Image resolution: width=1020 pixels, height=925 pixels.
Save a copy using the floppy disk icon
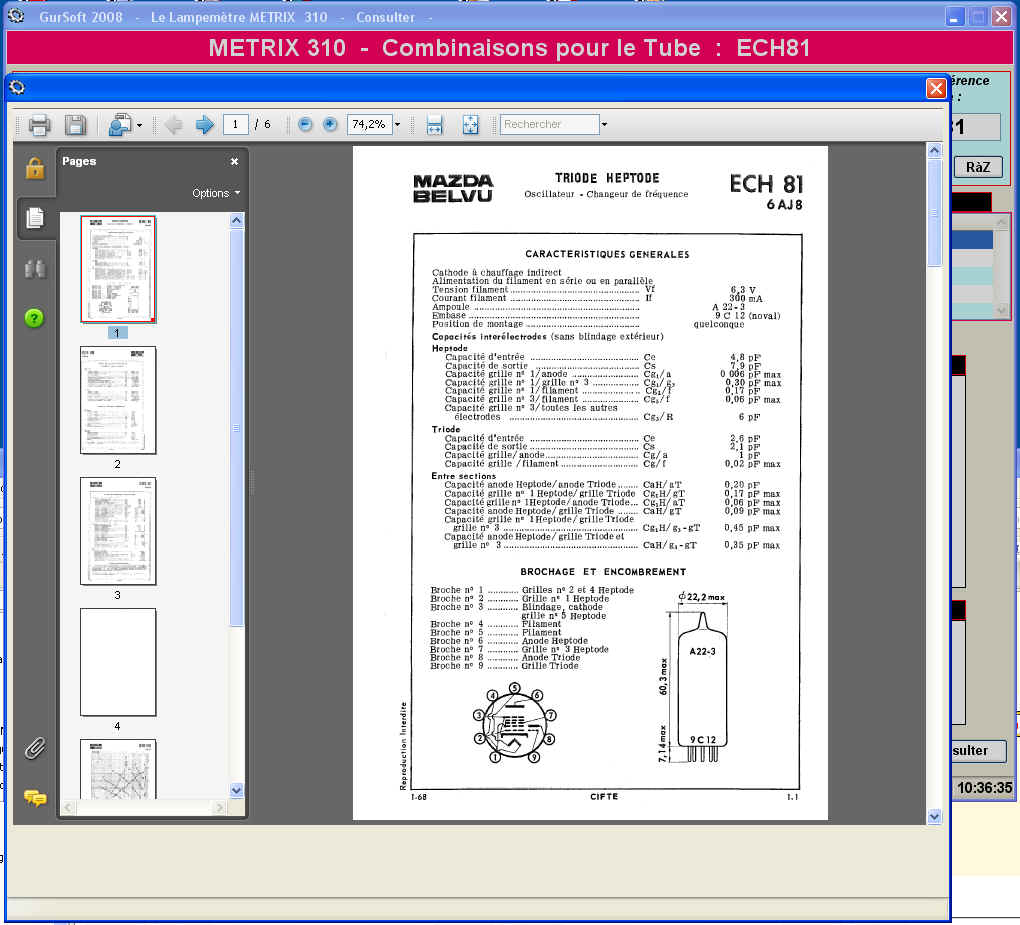tap(75, 124)
